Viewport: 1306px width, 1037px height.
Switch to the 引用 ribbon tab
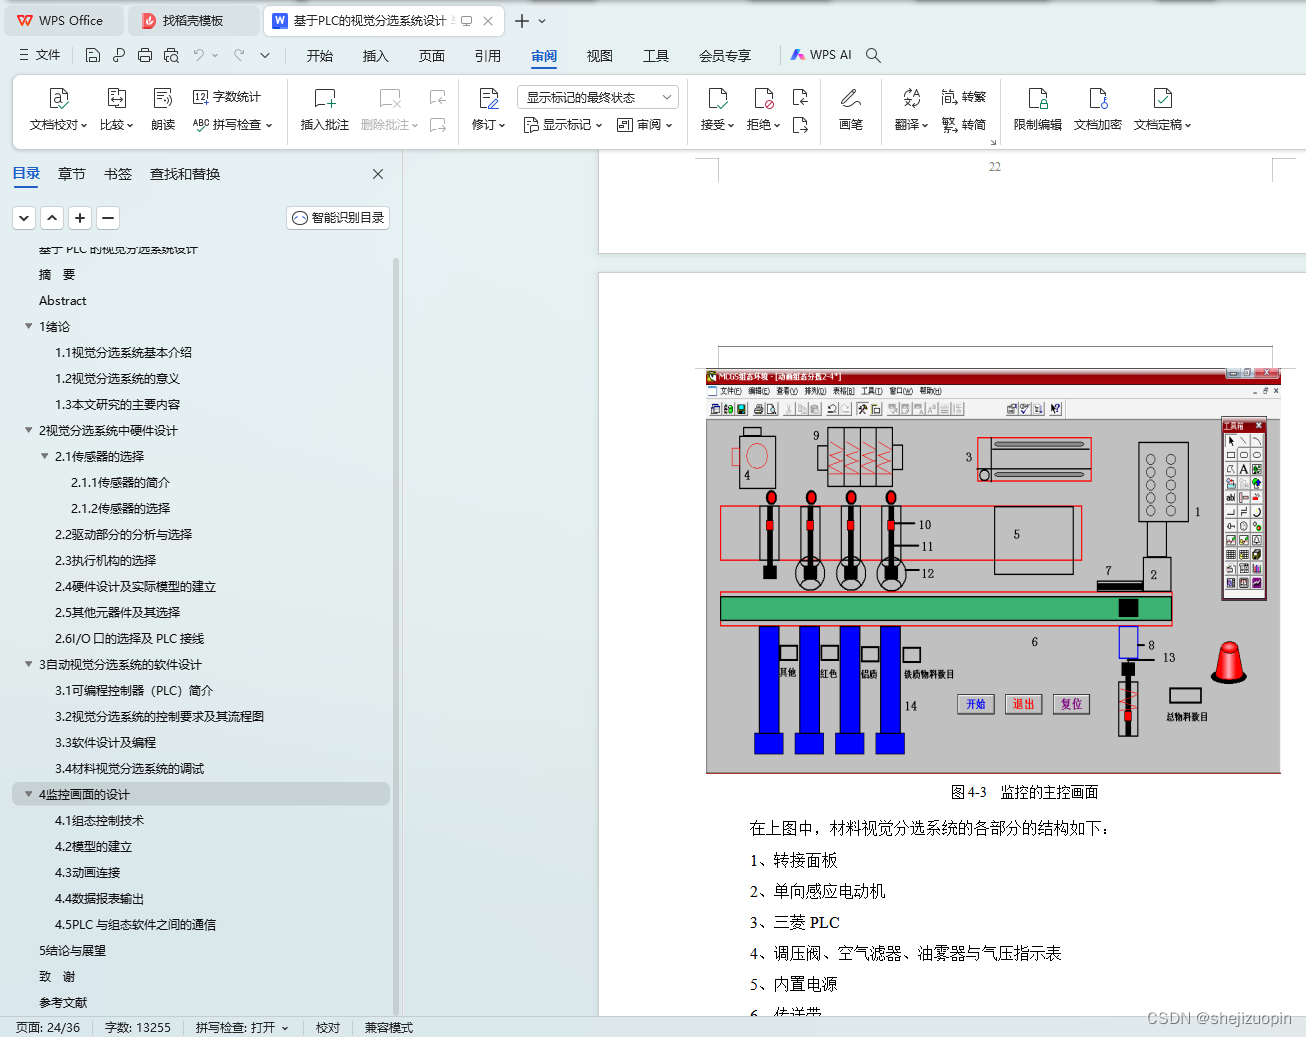(x=488, y=56)
